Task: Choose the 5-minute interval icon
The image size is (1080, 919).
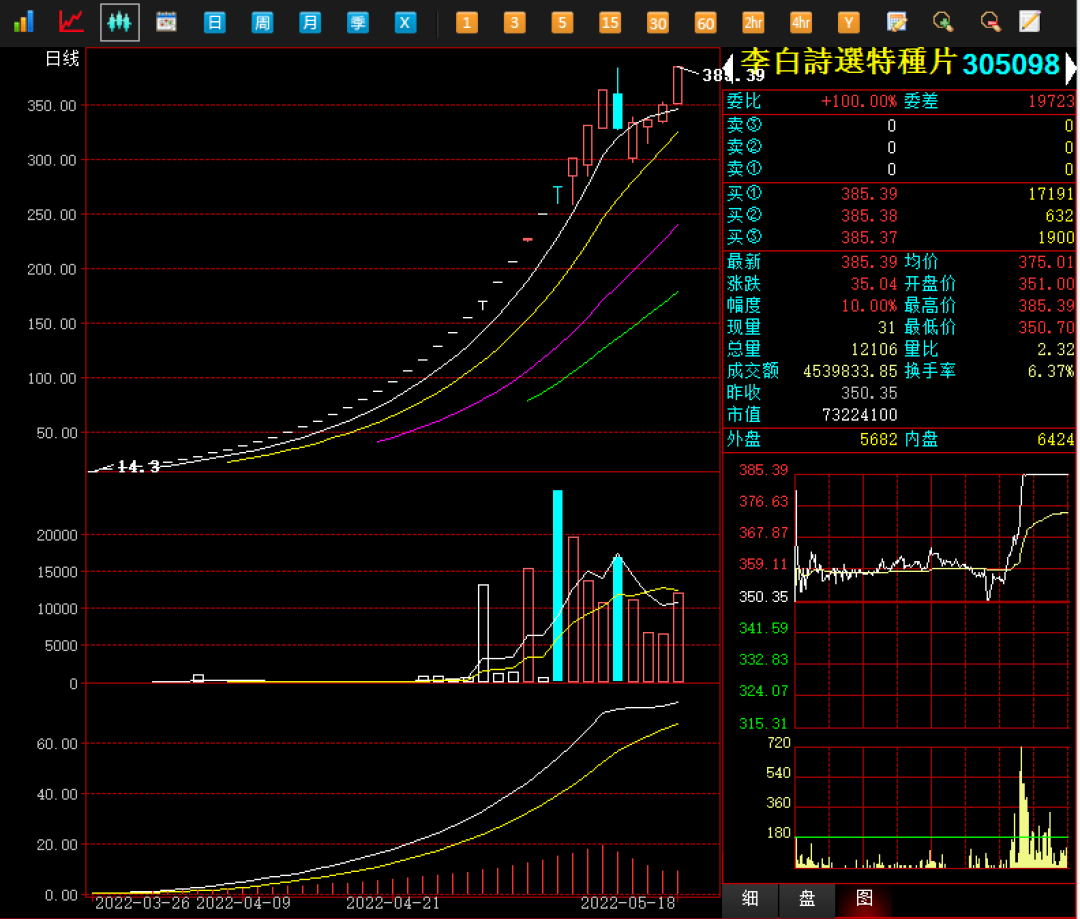Action: point(562,23)
